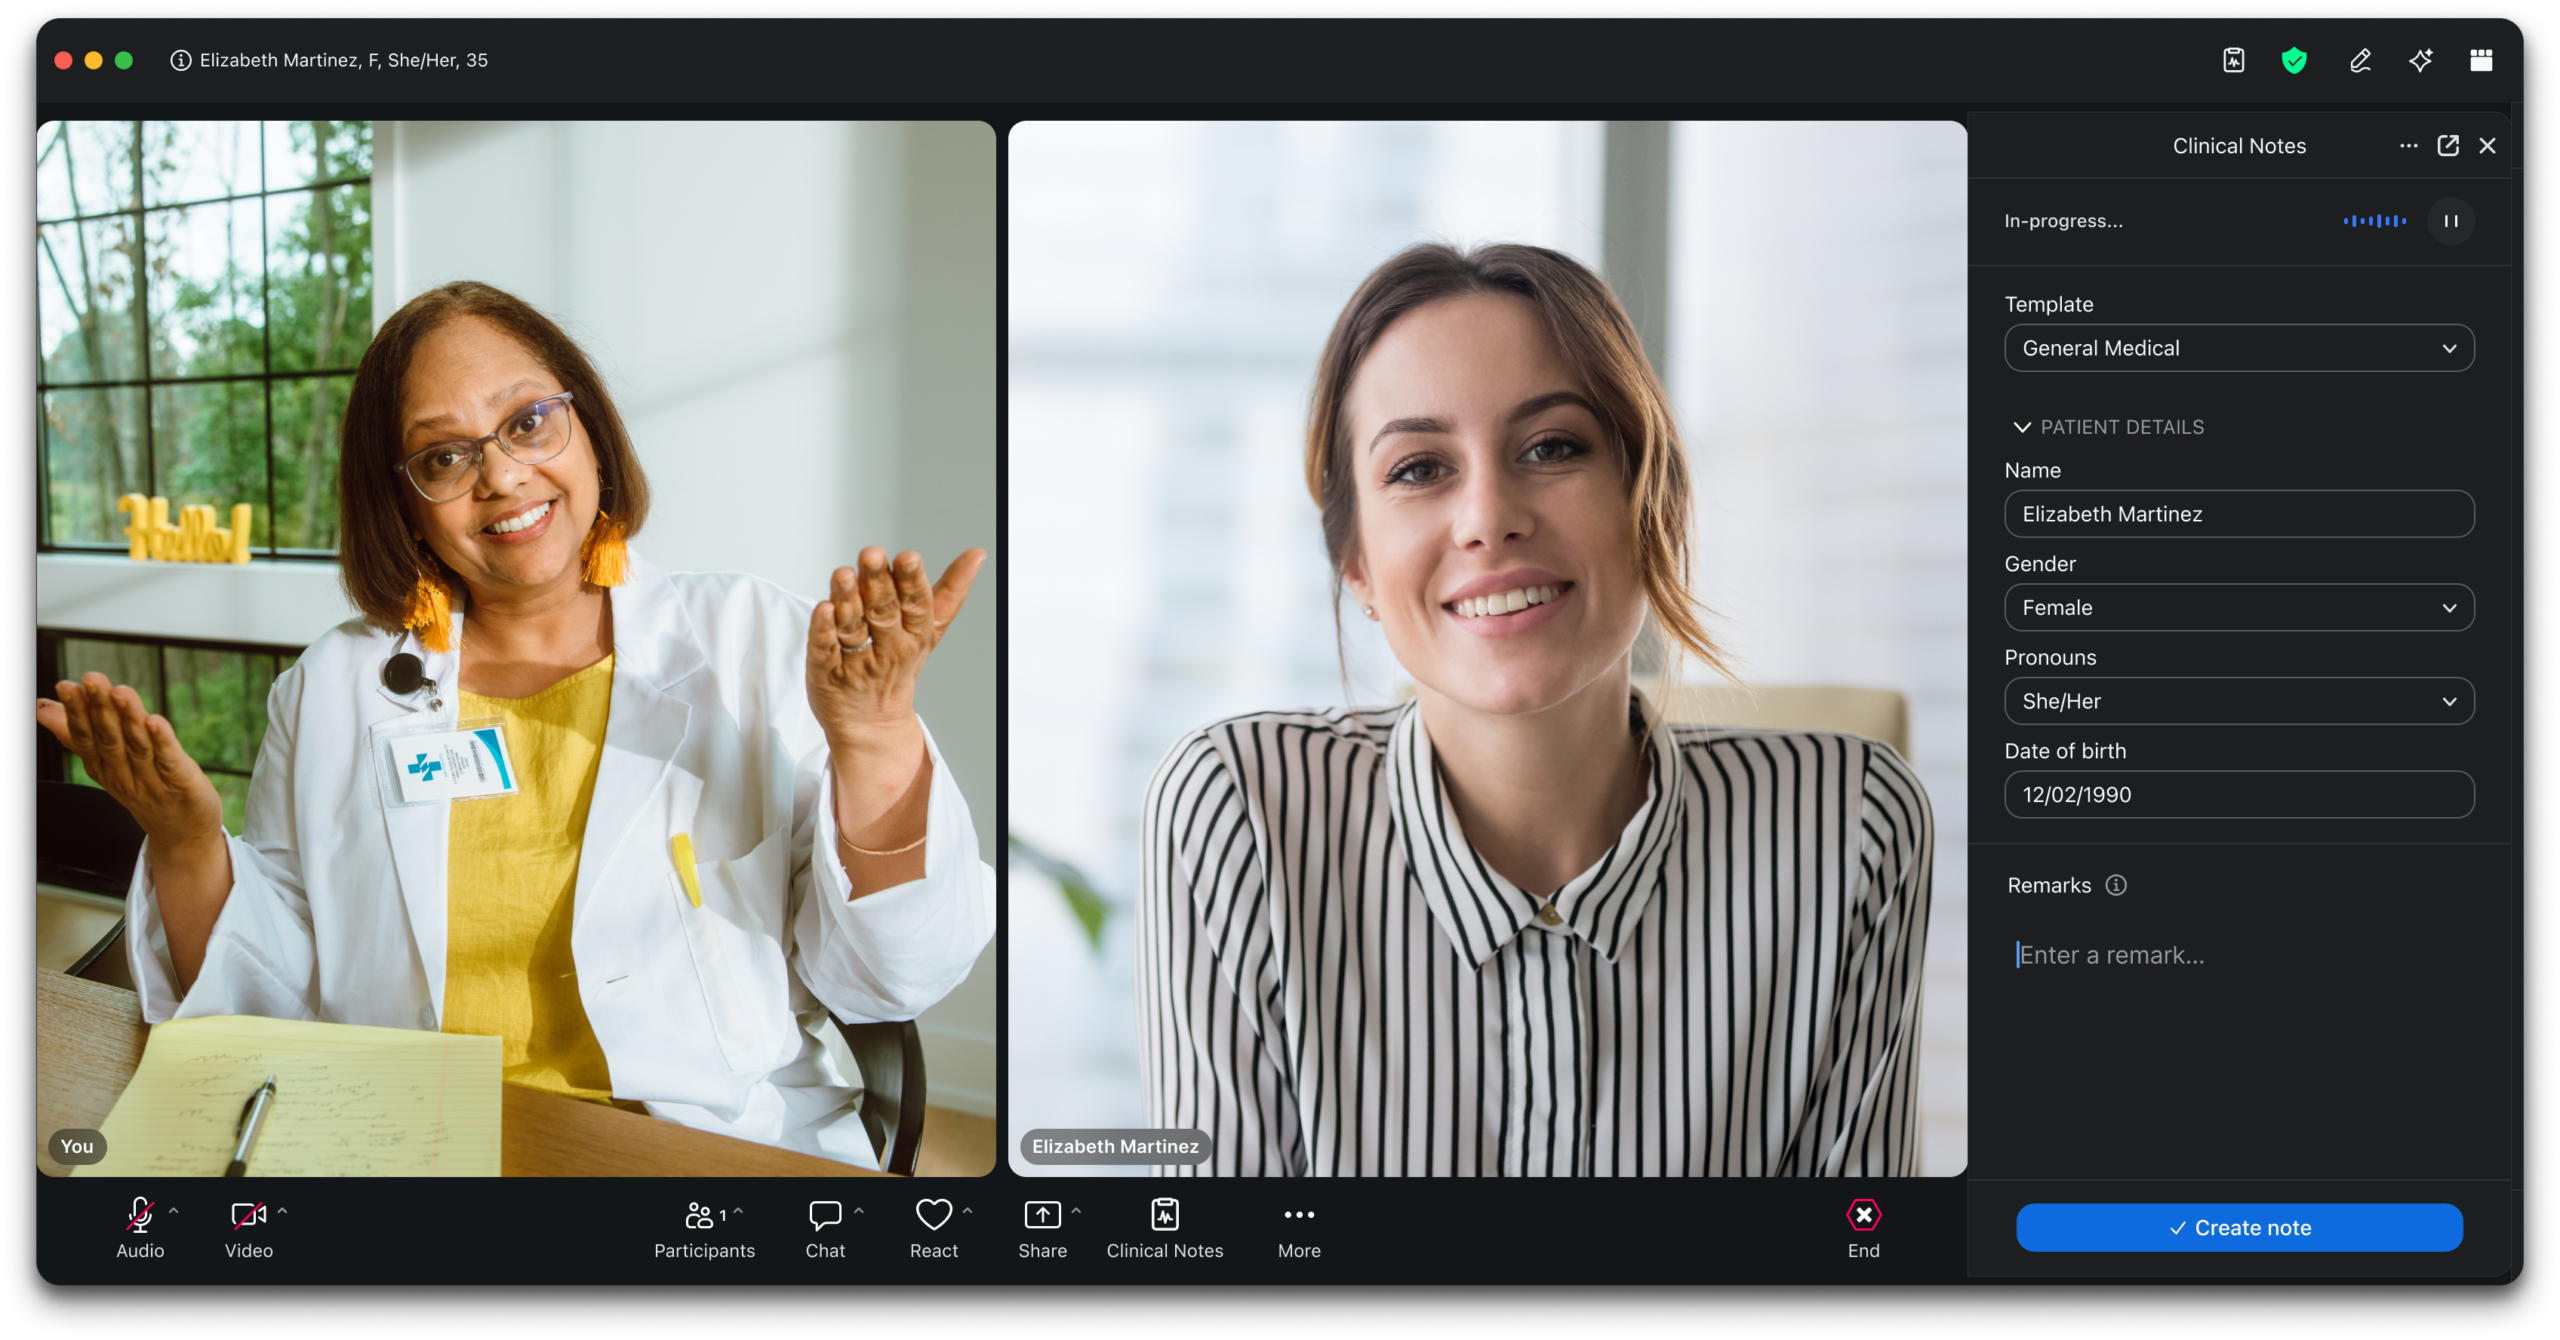
Task: Open the Template dropdown showing General Medical
Action: pyautogui.click(x=2239, y=348)
